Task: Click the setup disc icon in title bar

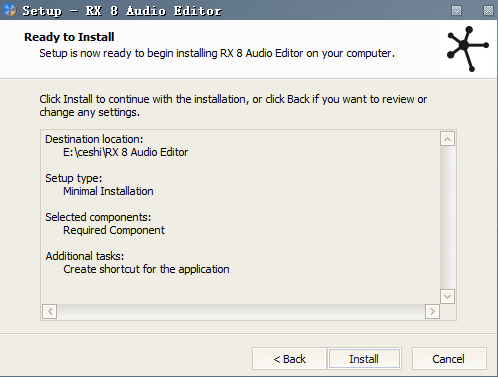Action: point(10,10)
